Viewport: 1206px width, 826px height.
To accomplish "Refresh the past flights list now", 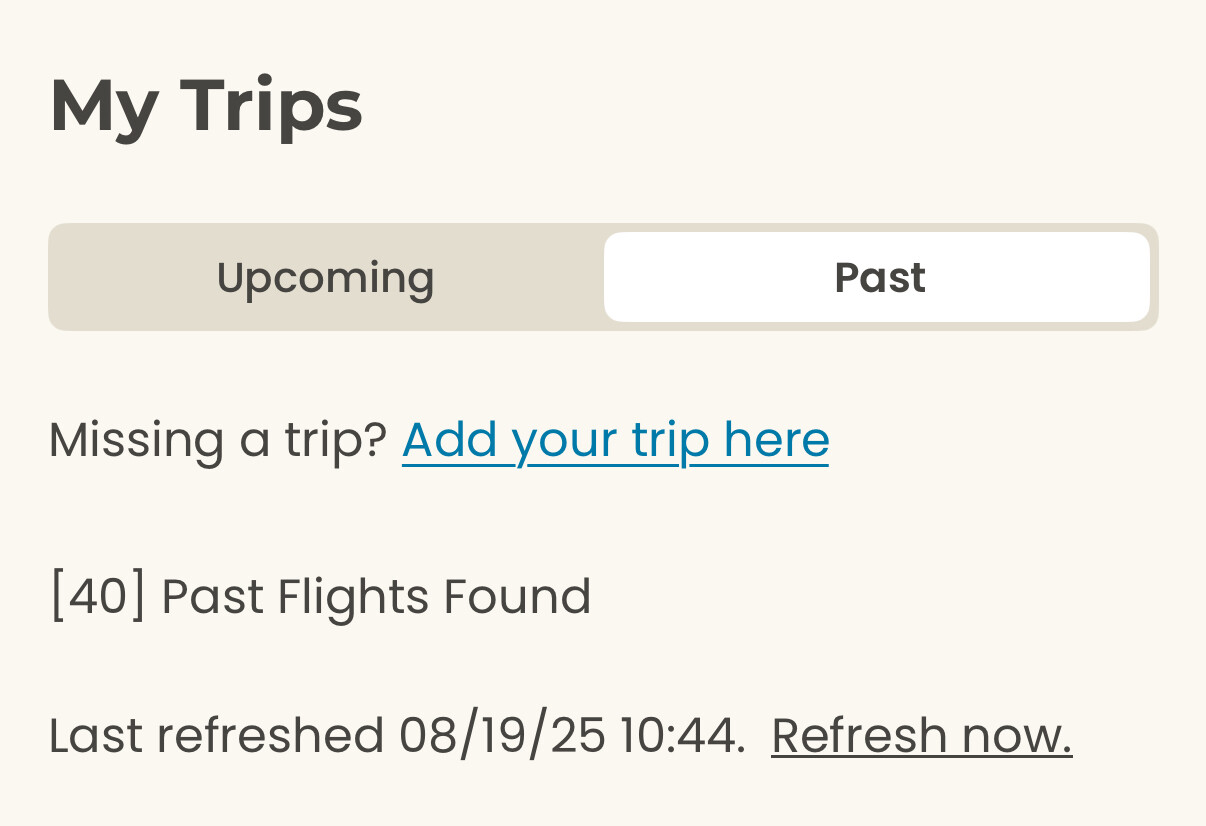I will (x=921, y=736).
